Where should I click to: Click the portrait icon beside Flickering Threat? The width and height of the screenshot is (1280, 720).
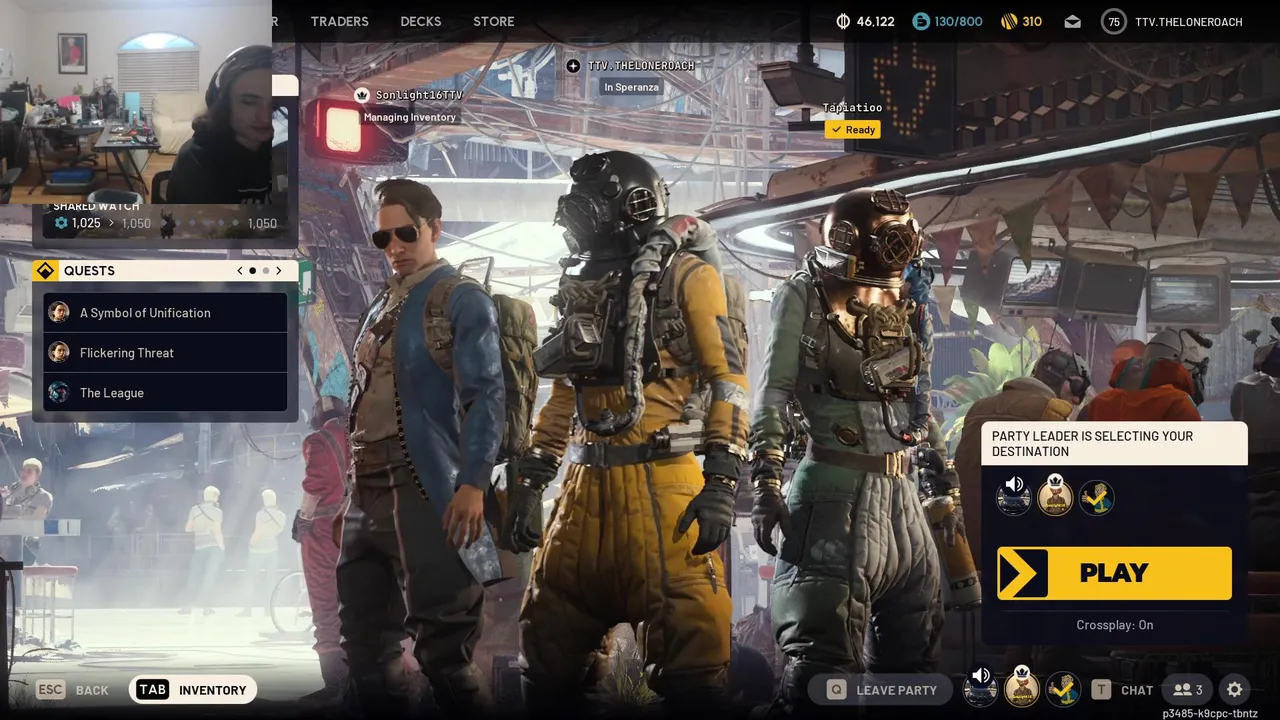coord(59,353)
